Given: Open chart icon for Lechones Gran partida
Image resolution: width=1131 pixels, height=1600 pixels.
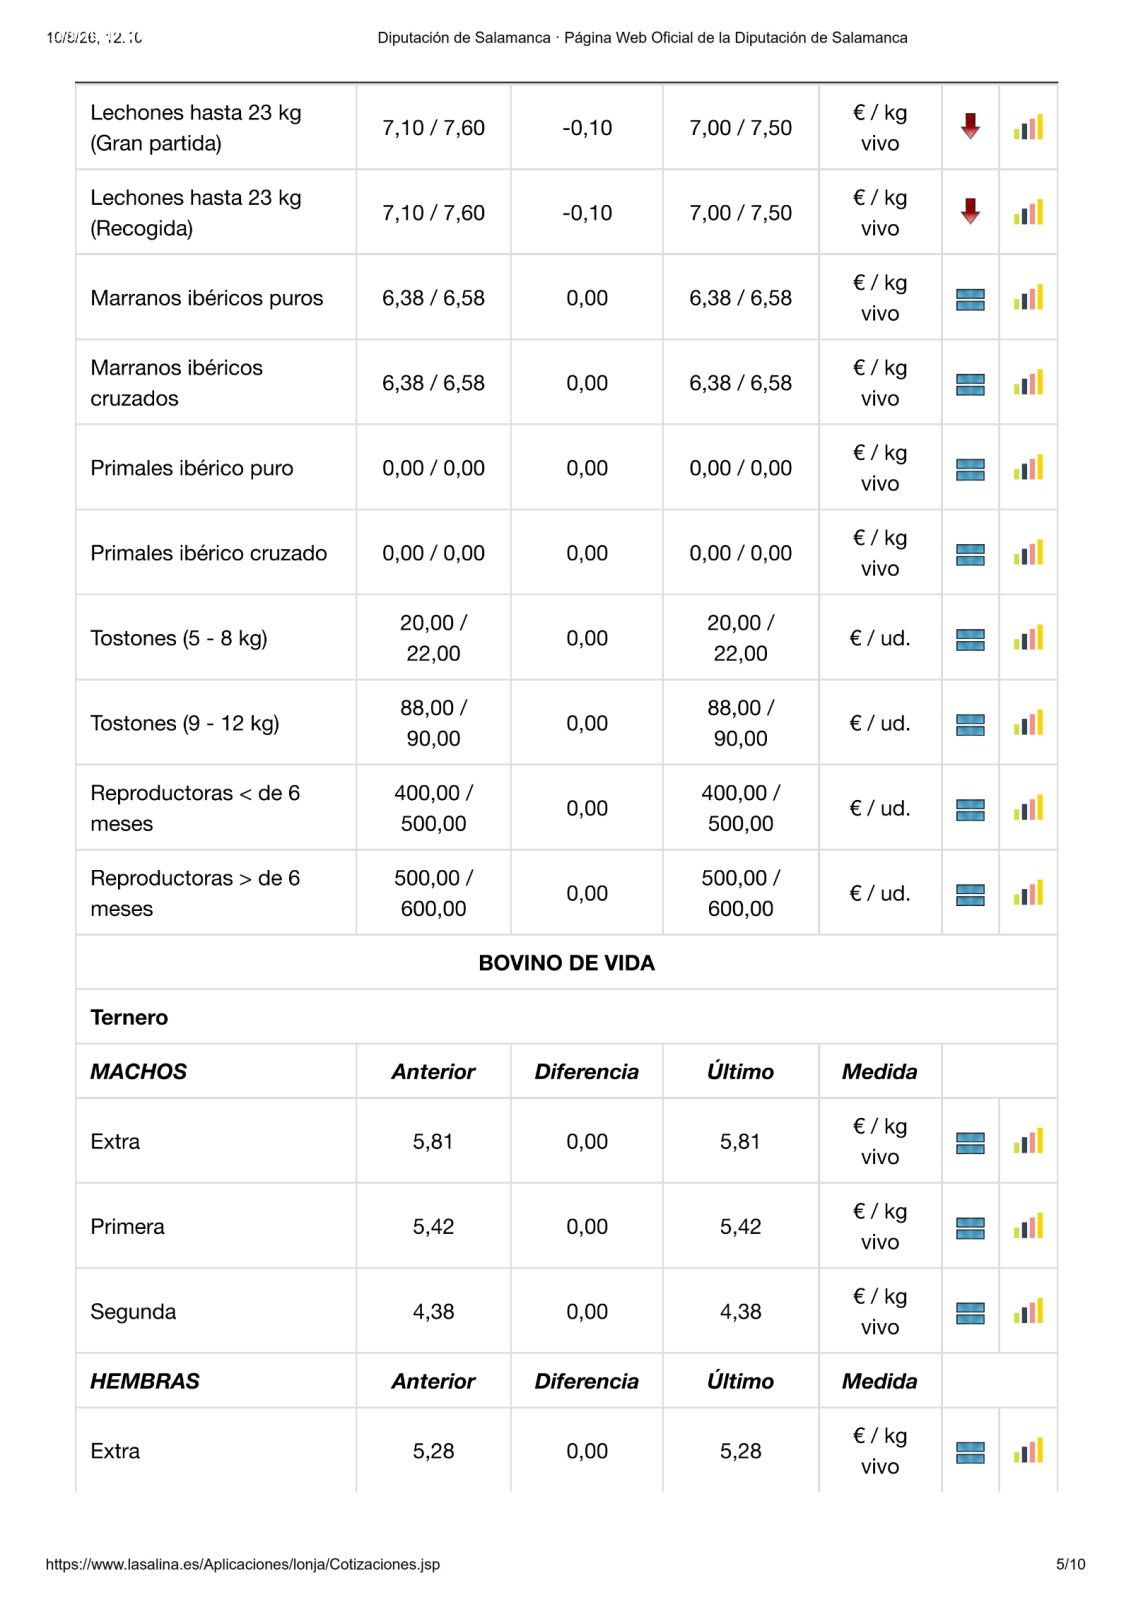Looking at the screenshot, I should [1028, 127].
